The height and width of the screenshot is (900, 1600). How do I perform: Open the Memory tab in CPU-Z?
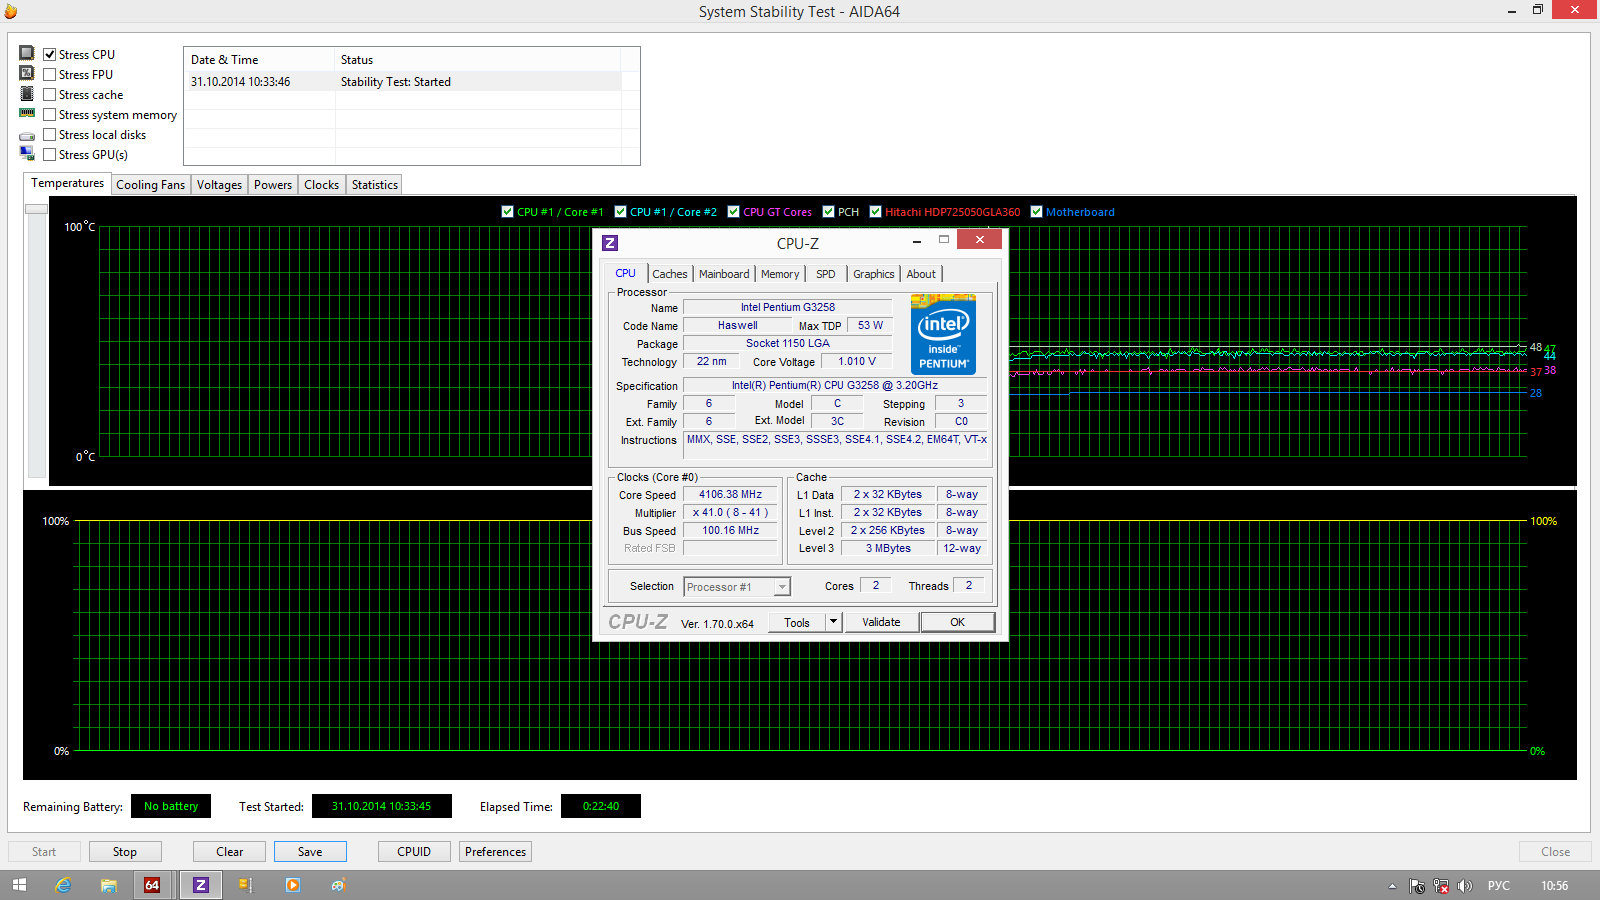pos(780,274)
